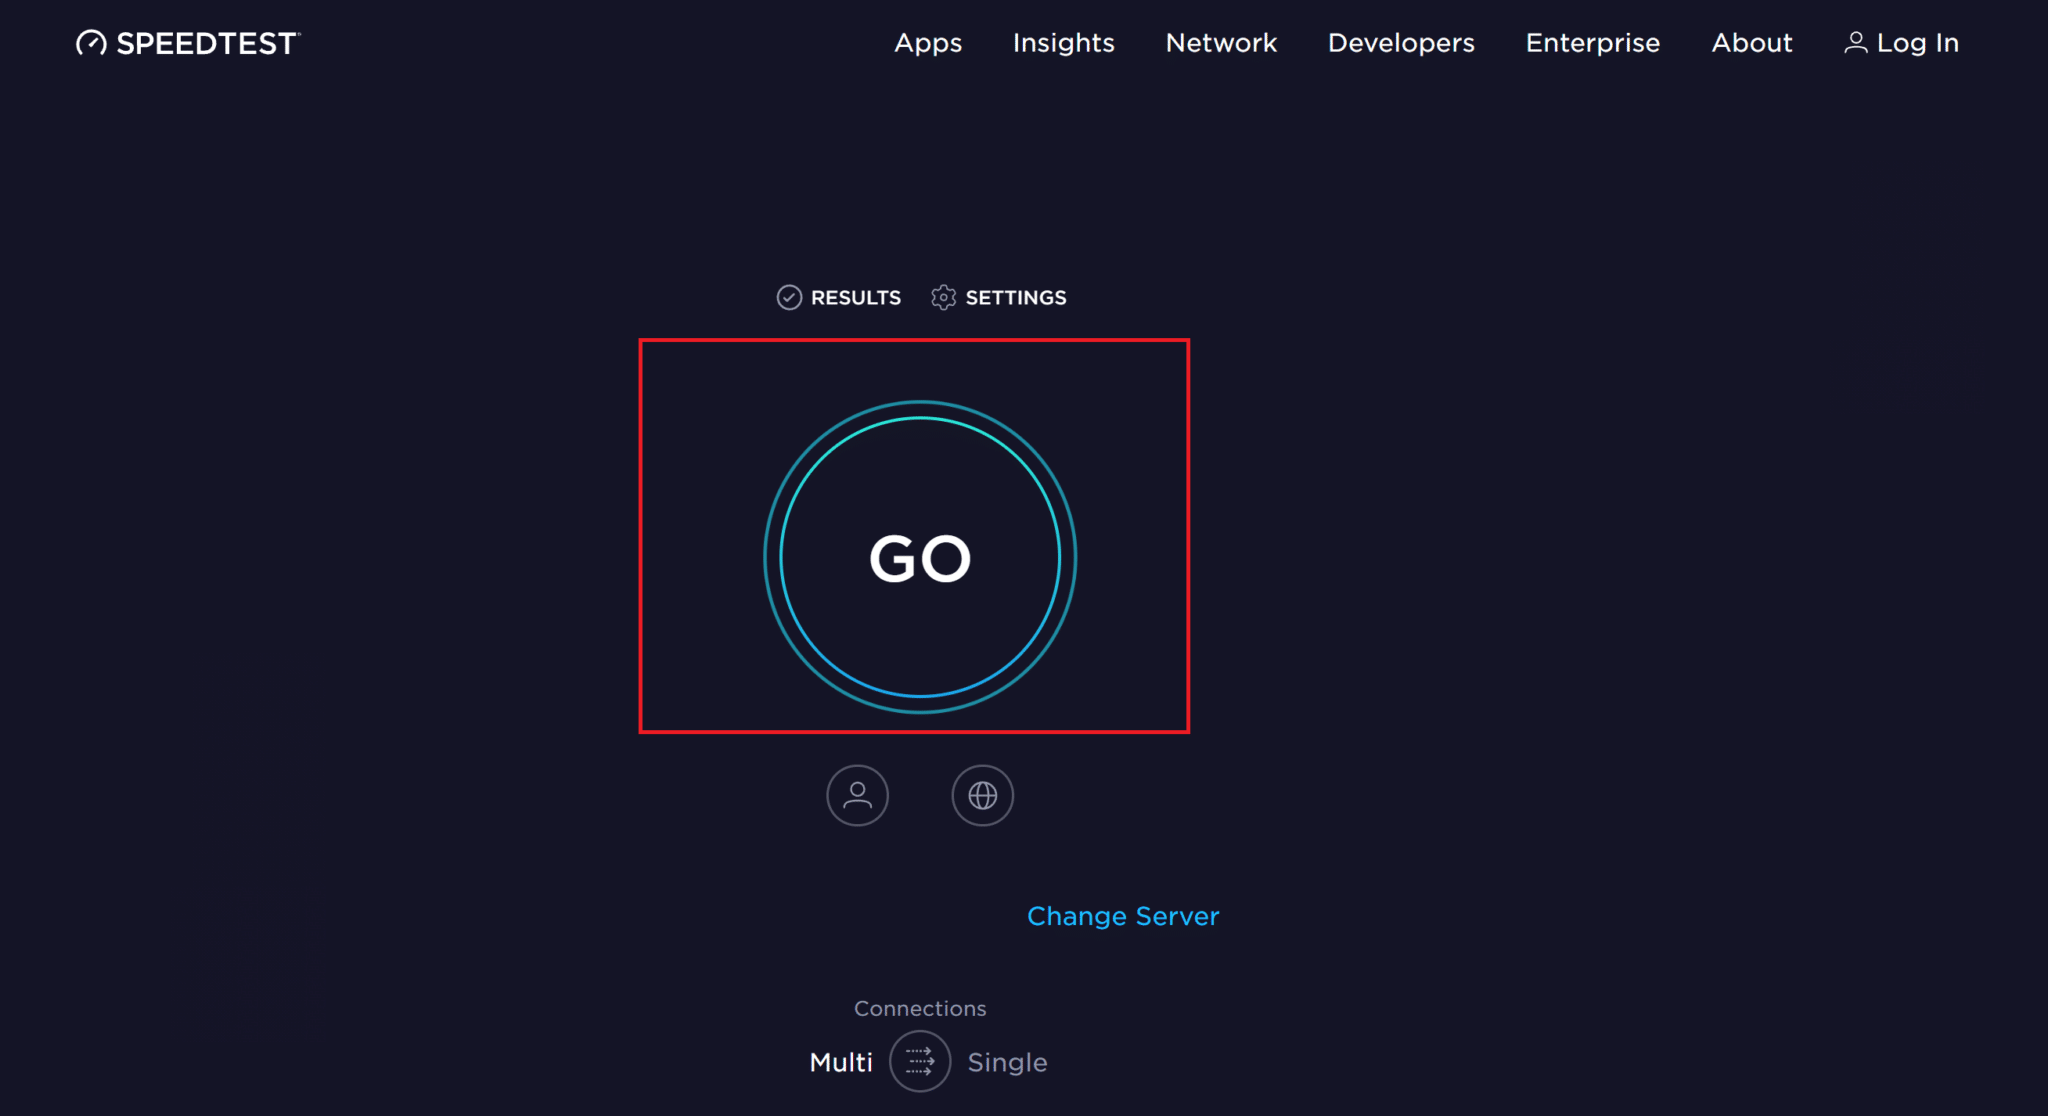Click the globe/network icon
Image resolution: width=2048 pixels, height=1116 pixels.
(983, 796)
